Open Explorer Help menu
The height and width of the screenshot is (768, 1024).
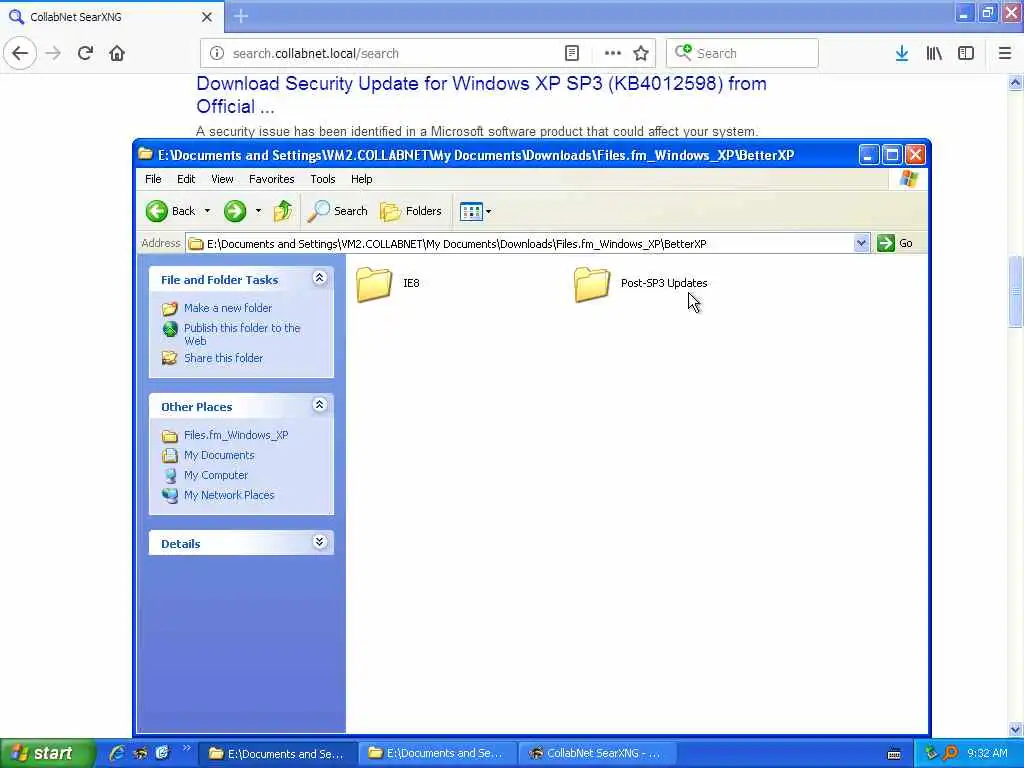(x=361, y=179)
